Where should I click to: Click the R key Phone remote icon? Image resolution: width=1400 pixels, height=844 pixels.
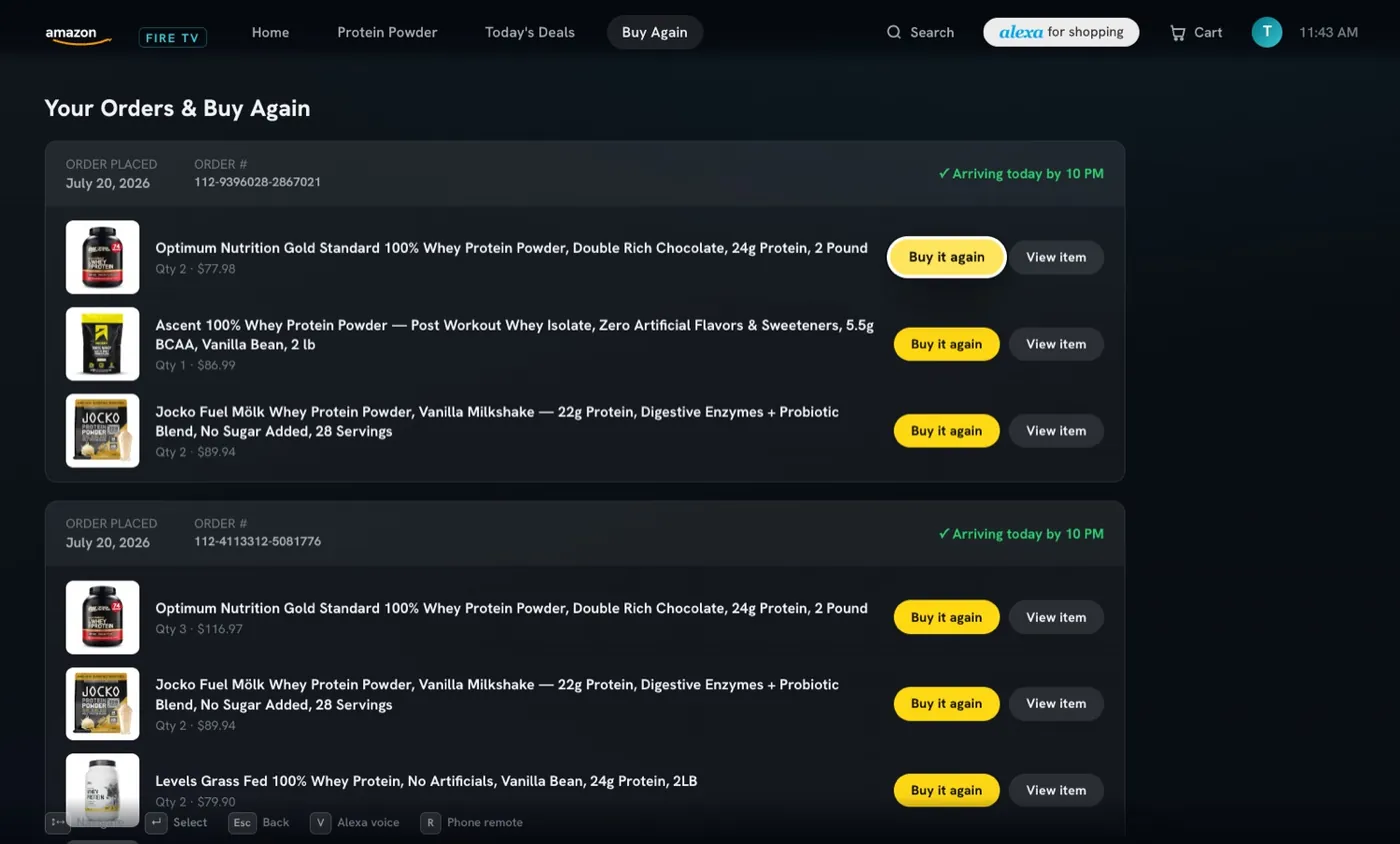coord(430,823)
